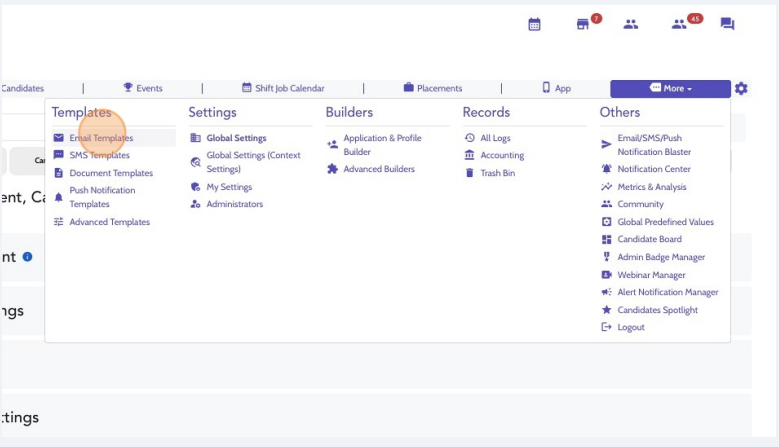Viewport: 779px width, 447px height.
Task: Open Global Settings (Context Settings)
Action: point(253,162)
